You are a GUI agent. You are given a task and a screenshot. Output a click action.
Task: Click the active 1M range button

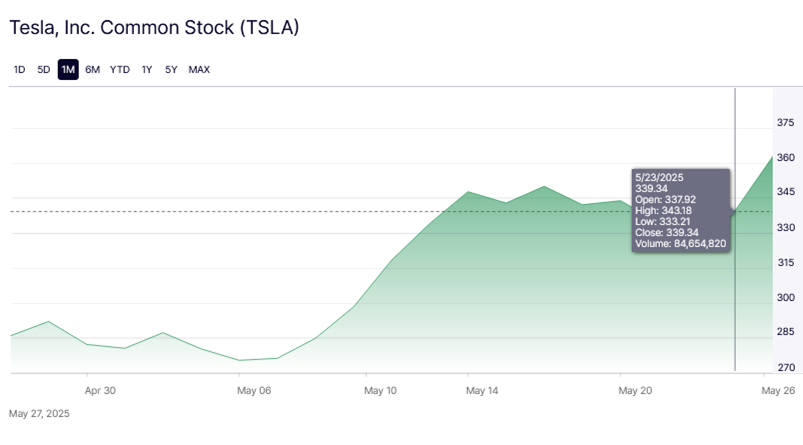(x=68, y=69)
